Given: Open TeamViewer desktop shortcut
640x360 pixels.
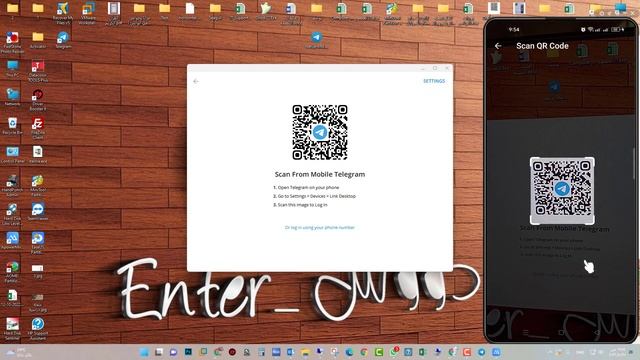Looking at the screenshot, I should (38, 211).
